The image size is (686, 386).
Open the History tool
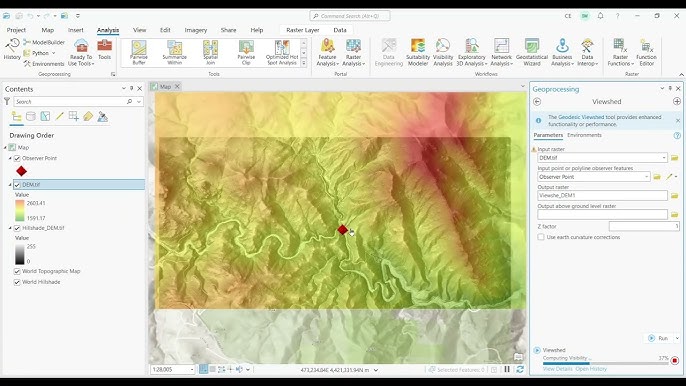(12, 49)
